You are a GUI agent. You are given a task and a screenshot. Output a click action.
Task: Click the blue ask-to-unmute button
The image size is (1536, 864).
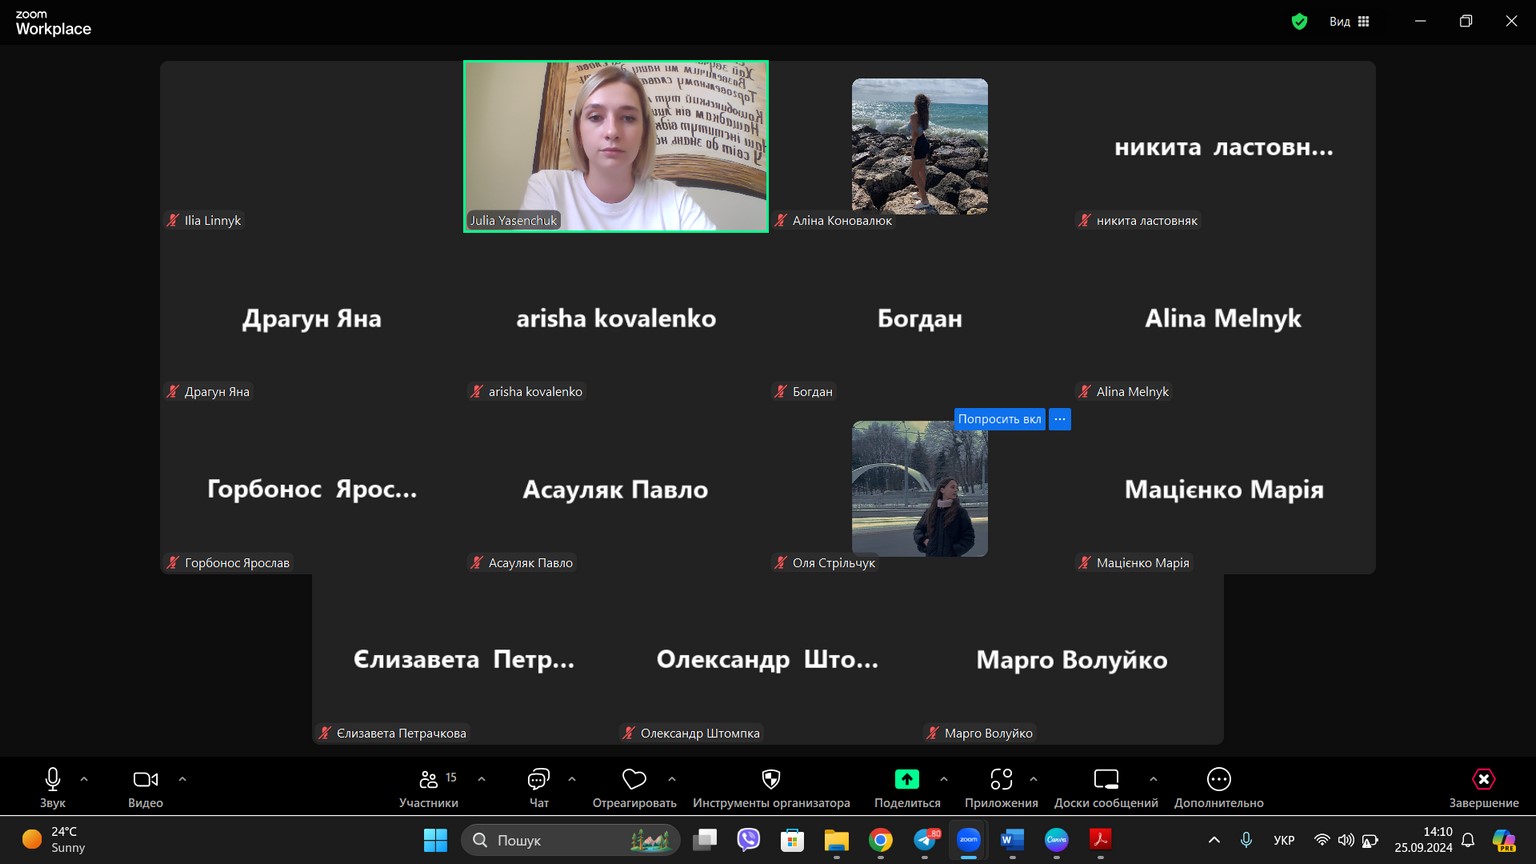coord(999,419)
